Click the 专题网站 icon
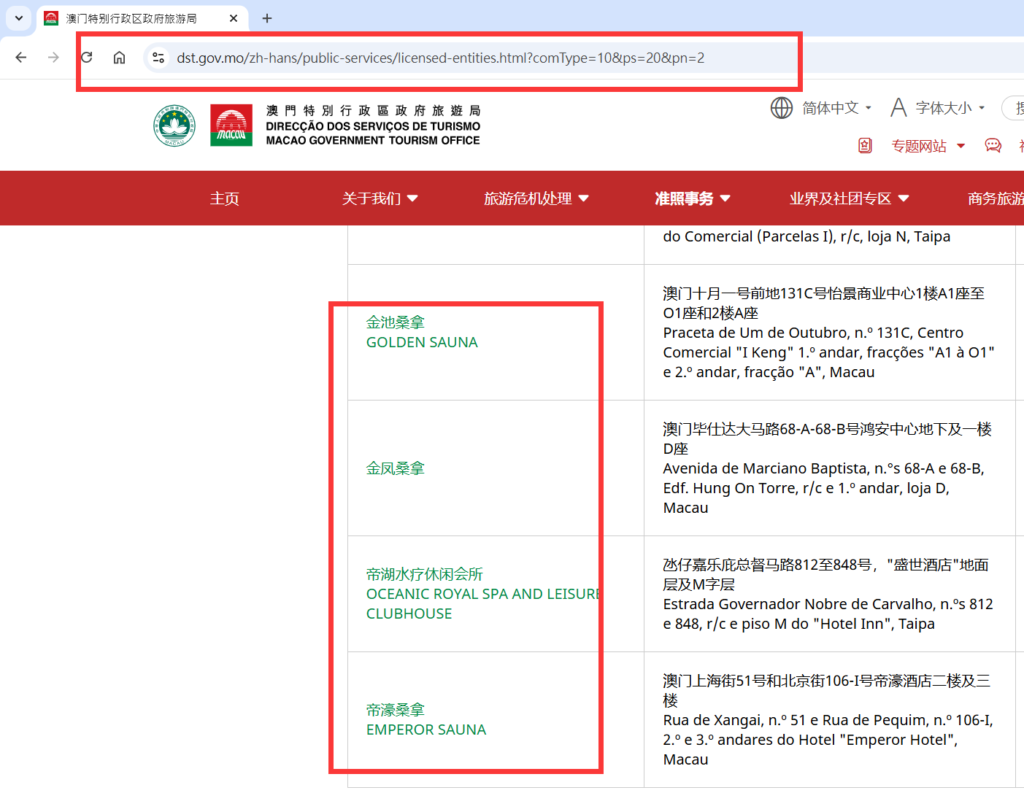Screen dimensions: 1024x793 tap(865, 146)
